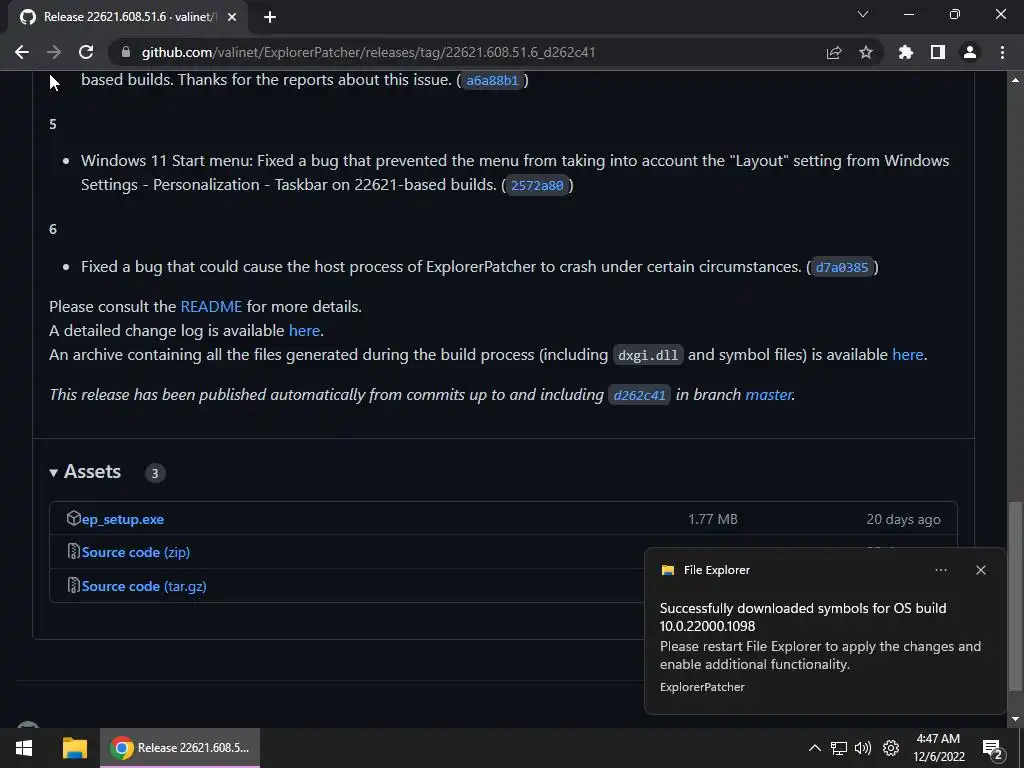Click the scrollbar down arrow

tap(1015, 719)
